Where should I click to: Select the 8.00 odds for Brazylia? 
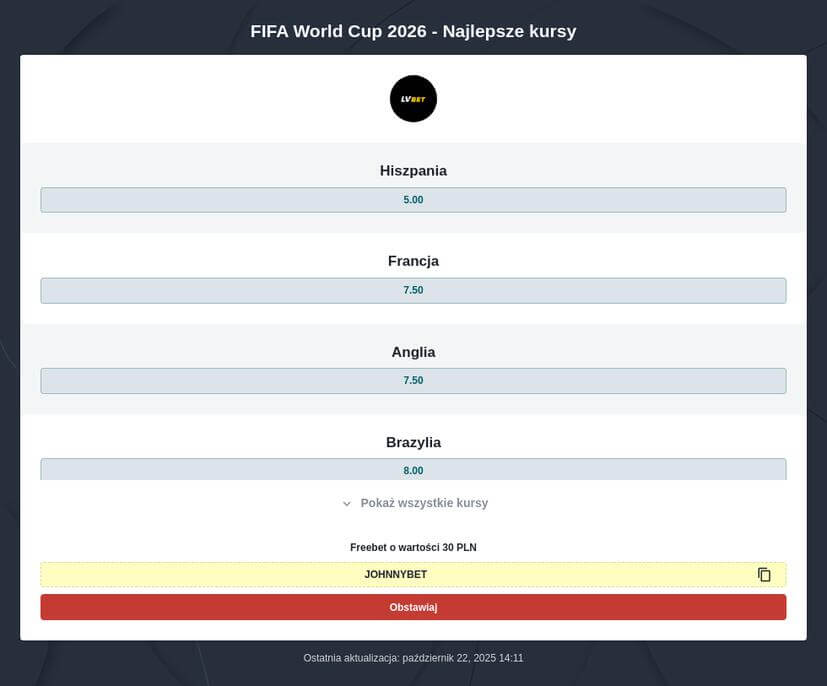point(413,469)
